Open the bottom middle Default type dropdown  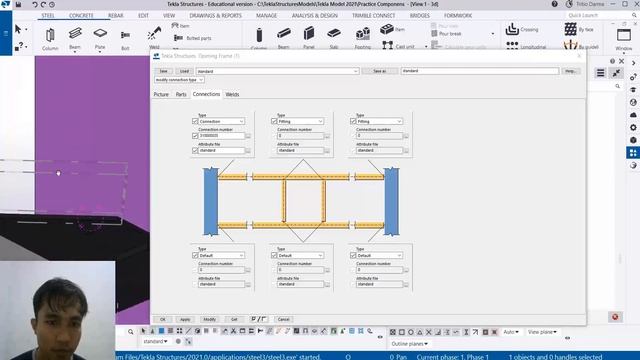(x=301, y=255)
